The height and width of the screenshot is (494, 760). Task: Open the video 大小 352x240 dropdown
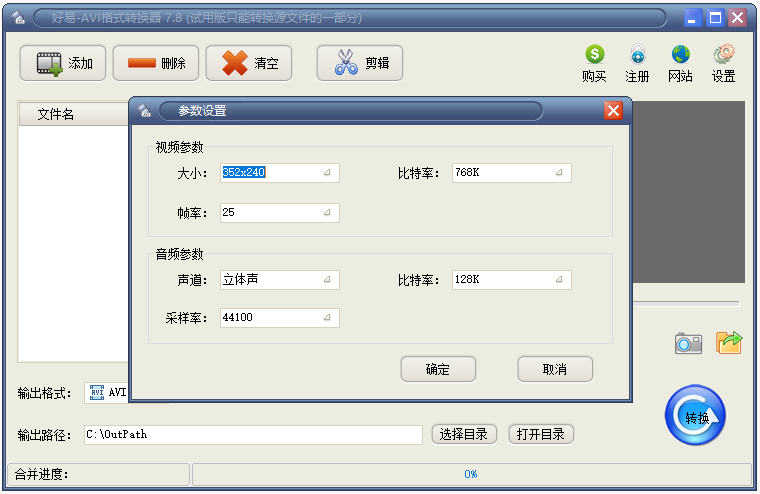[280, 173]
